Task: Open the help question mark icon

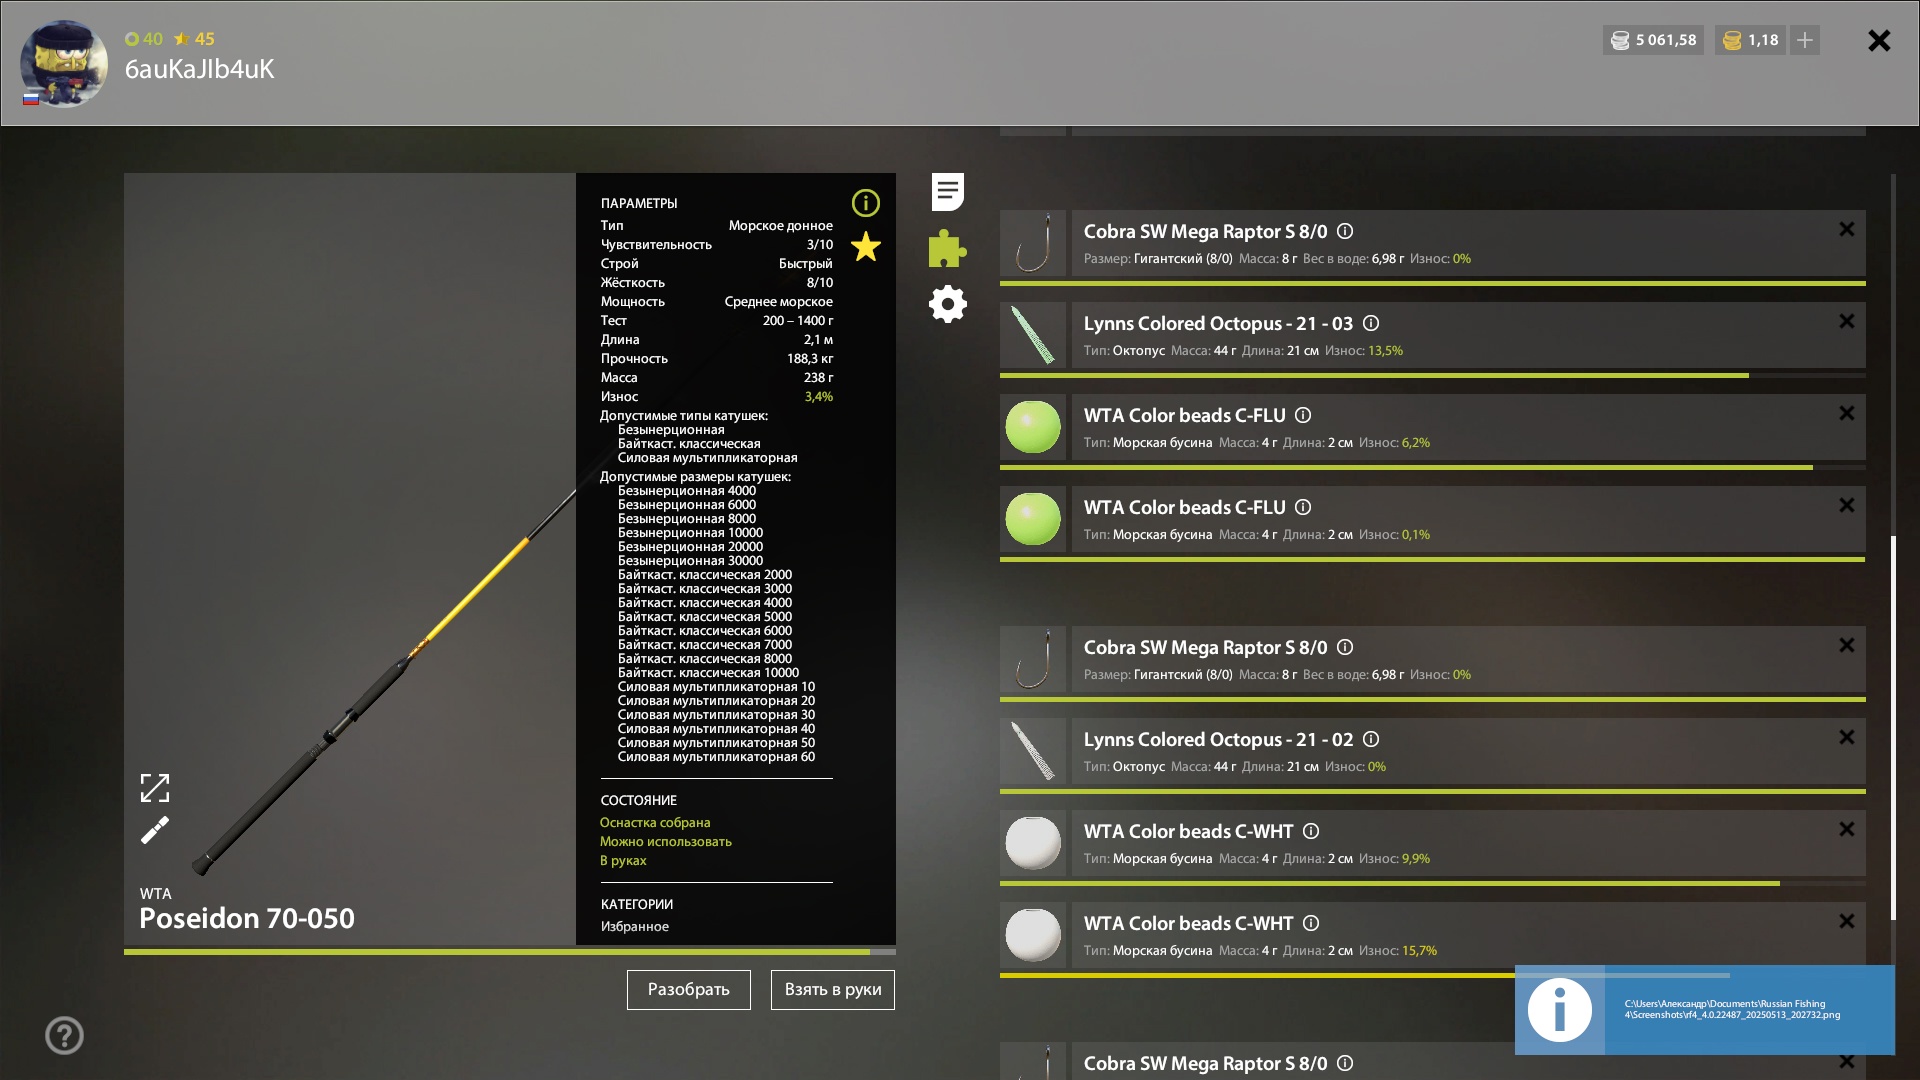Action: coord(64,1036)
